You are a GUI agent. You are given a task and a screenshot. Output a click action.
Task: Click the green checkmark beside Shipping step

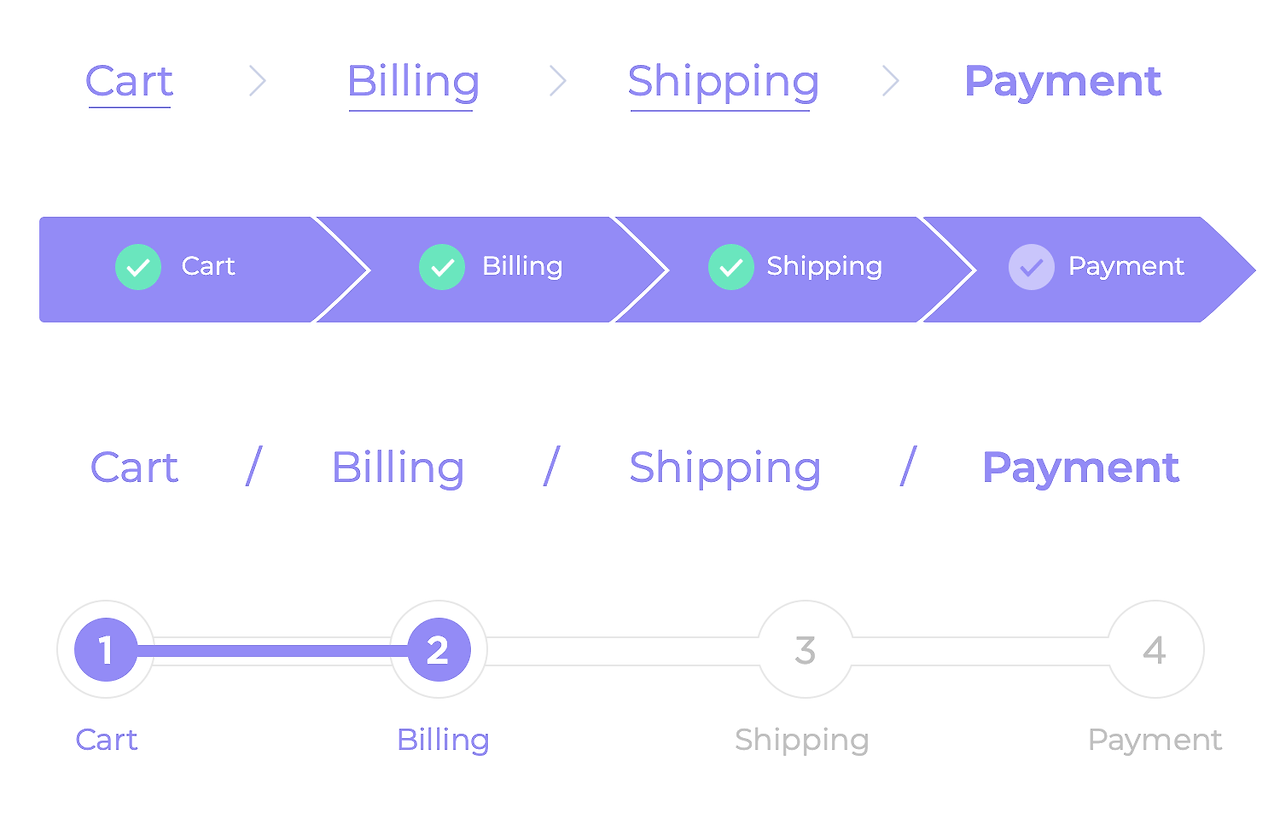click(x=731, y=267)
